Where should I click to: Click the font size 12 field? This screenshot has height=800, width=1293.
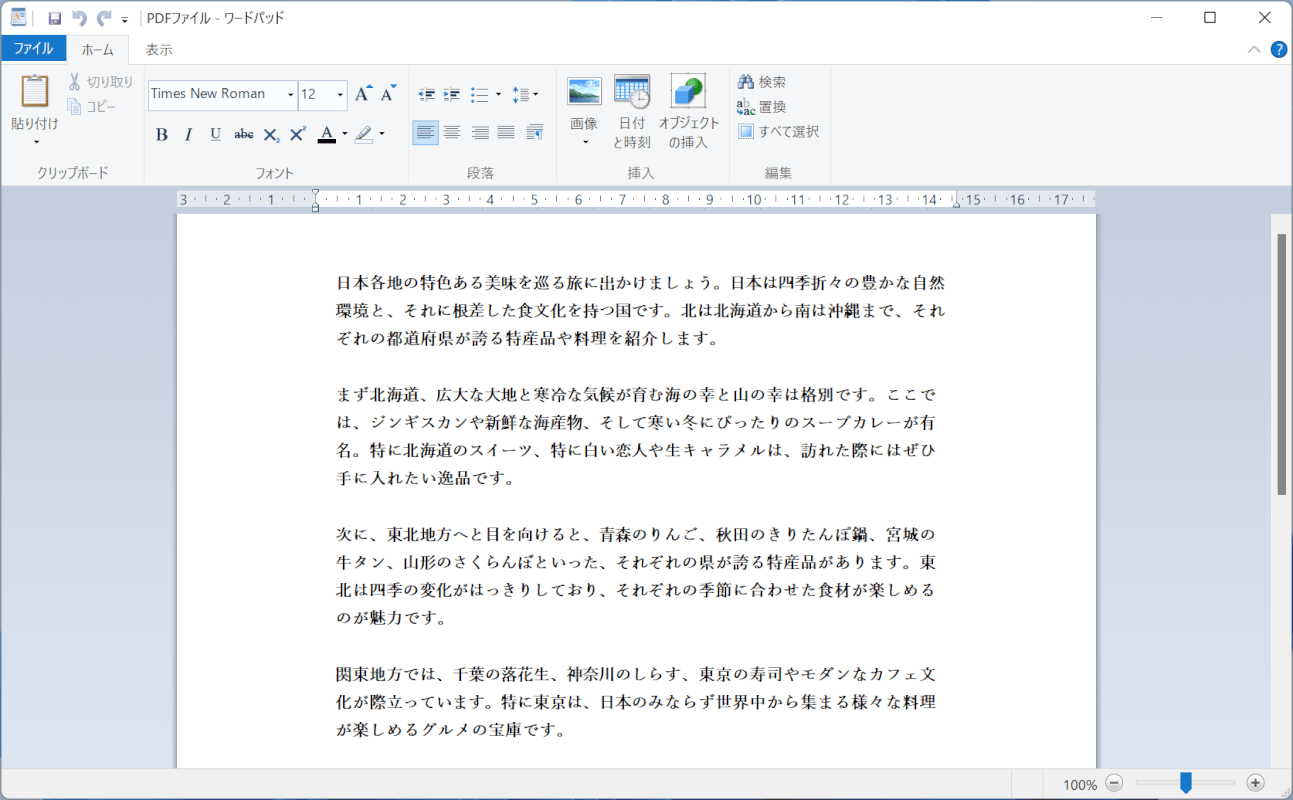[x=316, y=94]
